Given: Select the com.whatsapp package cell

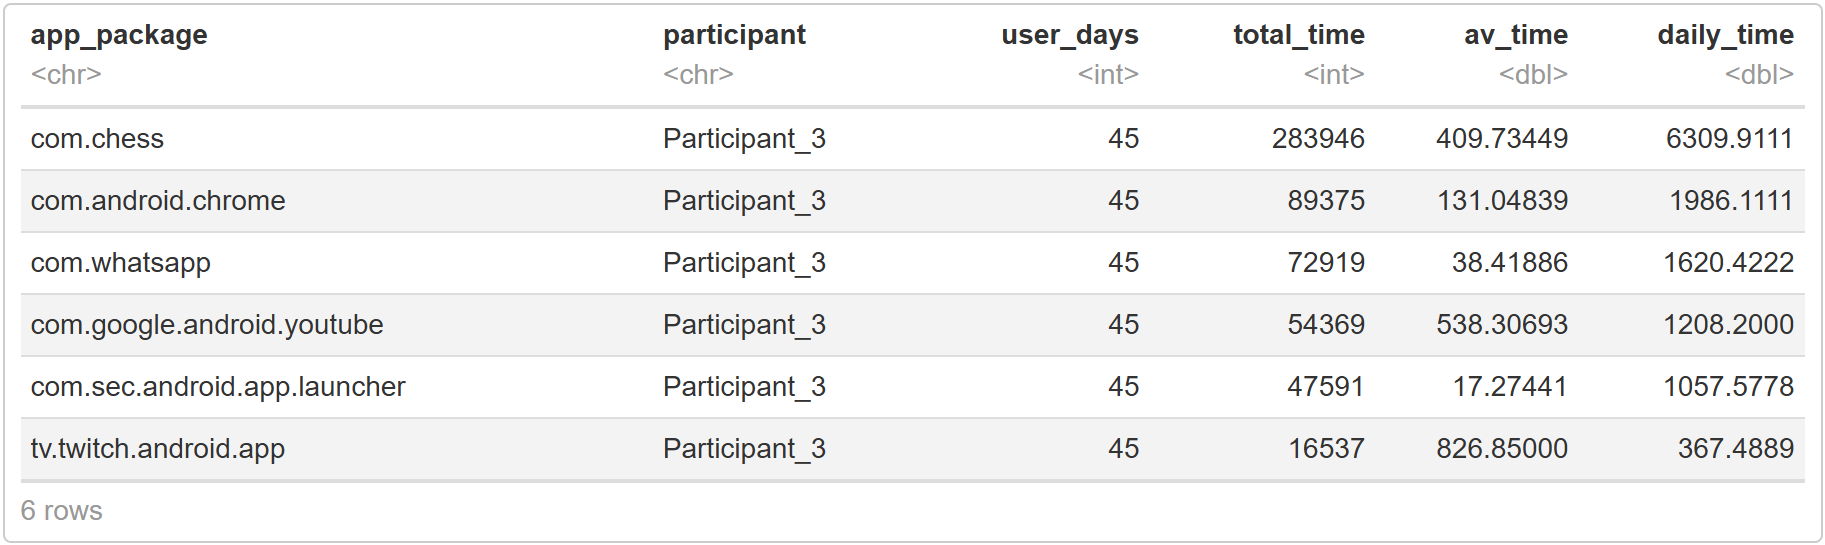Looking at the screenshot, I should 121,263.
